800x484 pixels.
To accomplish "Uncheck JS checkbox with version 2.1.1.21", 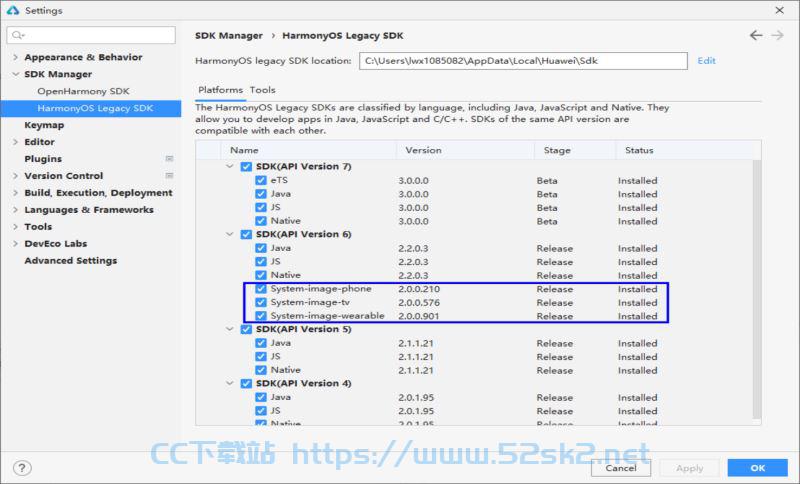I will tap(261, 356).
